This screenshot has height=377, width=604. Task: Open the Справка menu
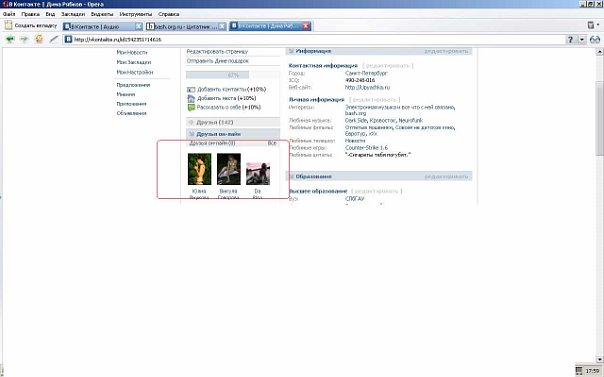[x=169, y=14]
